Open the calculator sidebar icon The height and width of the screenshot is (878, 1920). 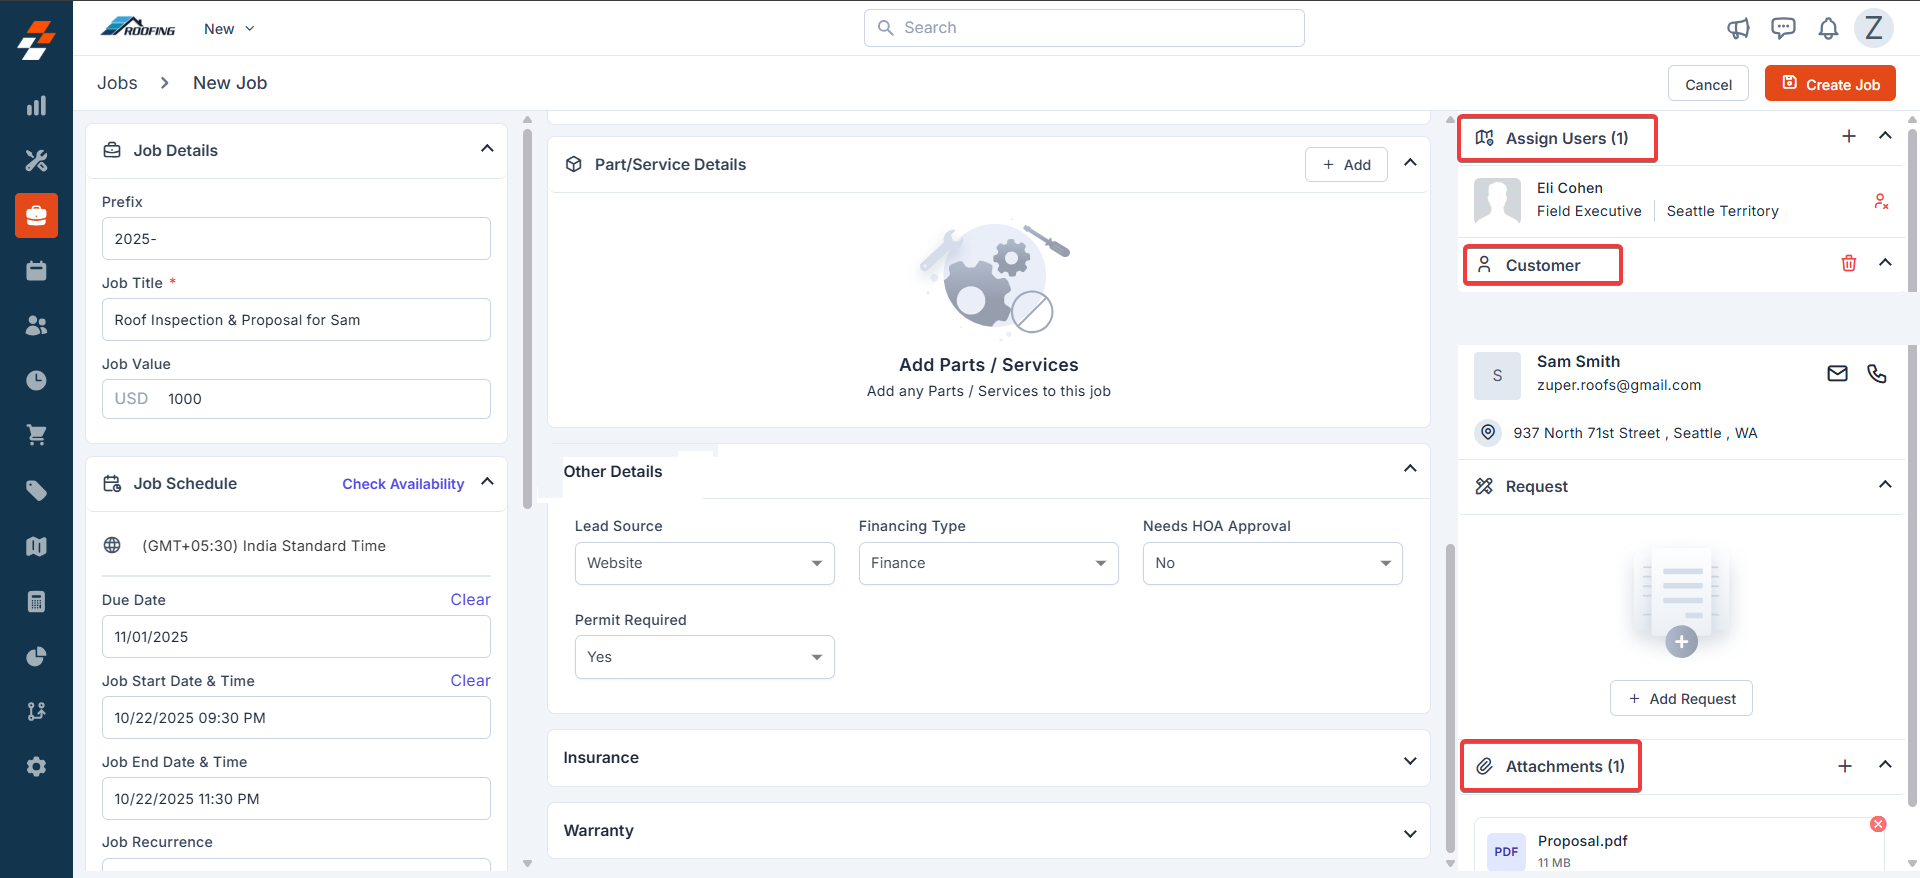pos(36,601)
